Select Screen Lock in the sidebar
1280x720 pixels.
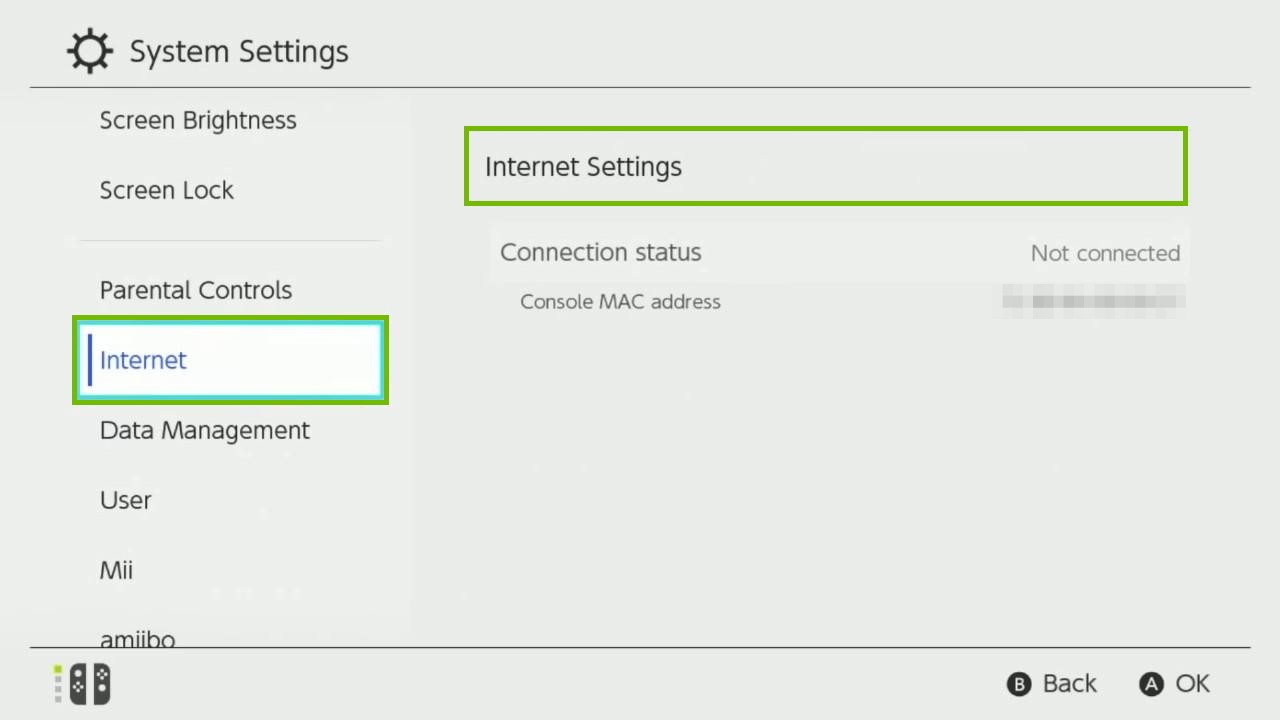[166, 190]
